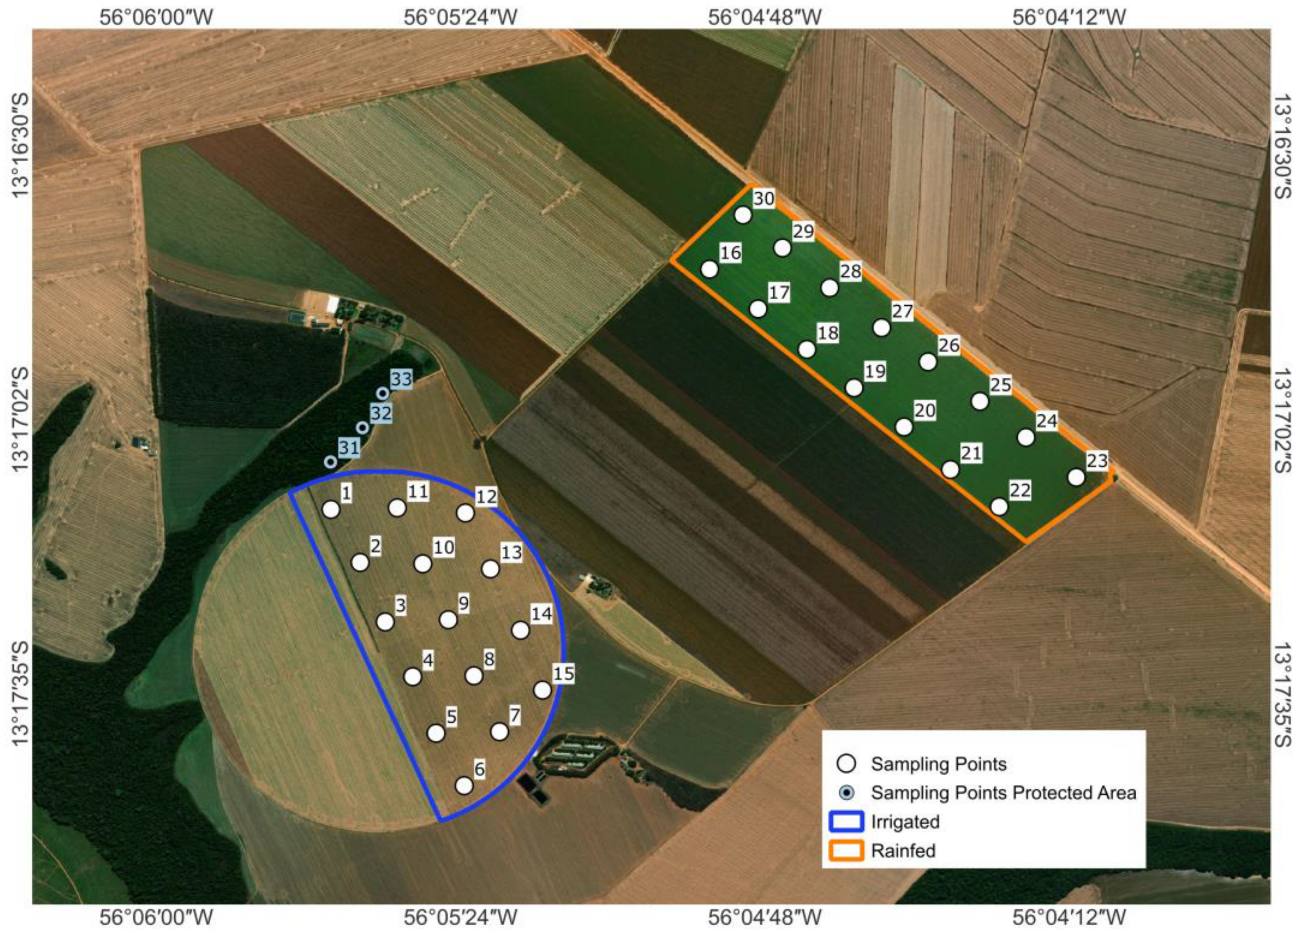Screen dimensions: 1302x933
Task: Select sampling point 9 circle
Action: [448, 620]
